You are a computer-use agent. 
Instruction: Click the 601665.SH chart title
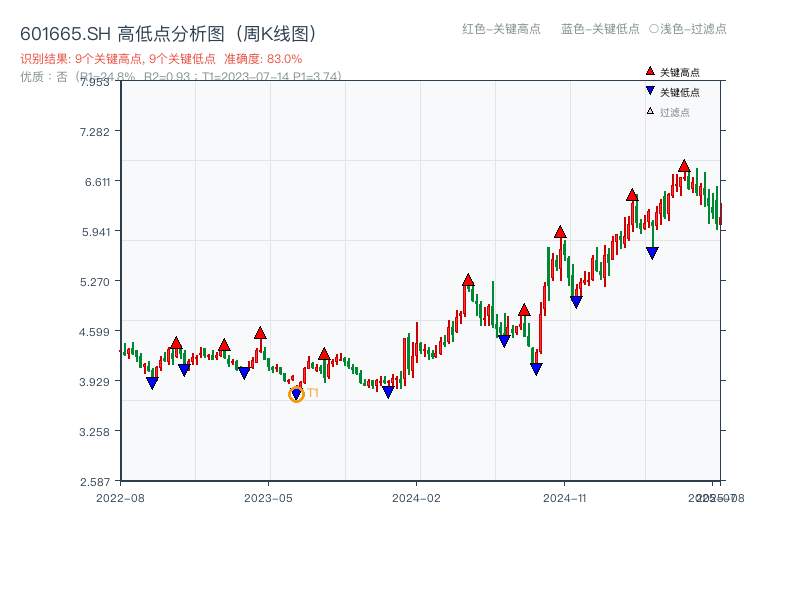(x=168, y=34)
